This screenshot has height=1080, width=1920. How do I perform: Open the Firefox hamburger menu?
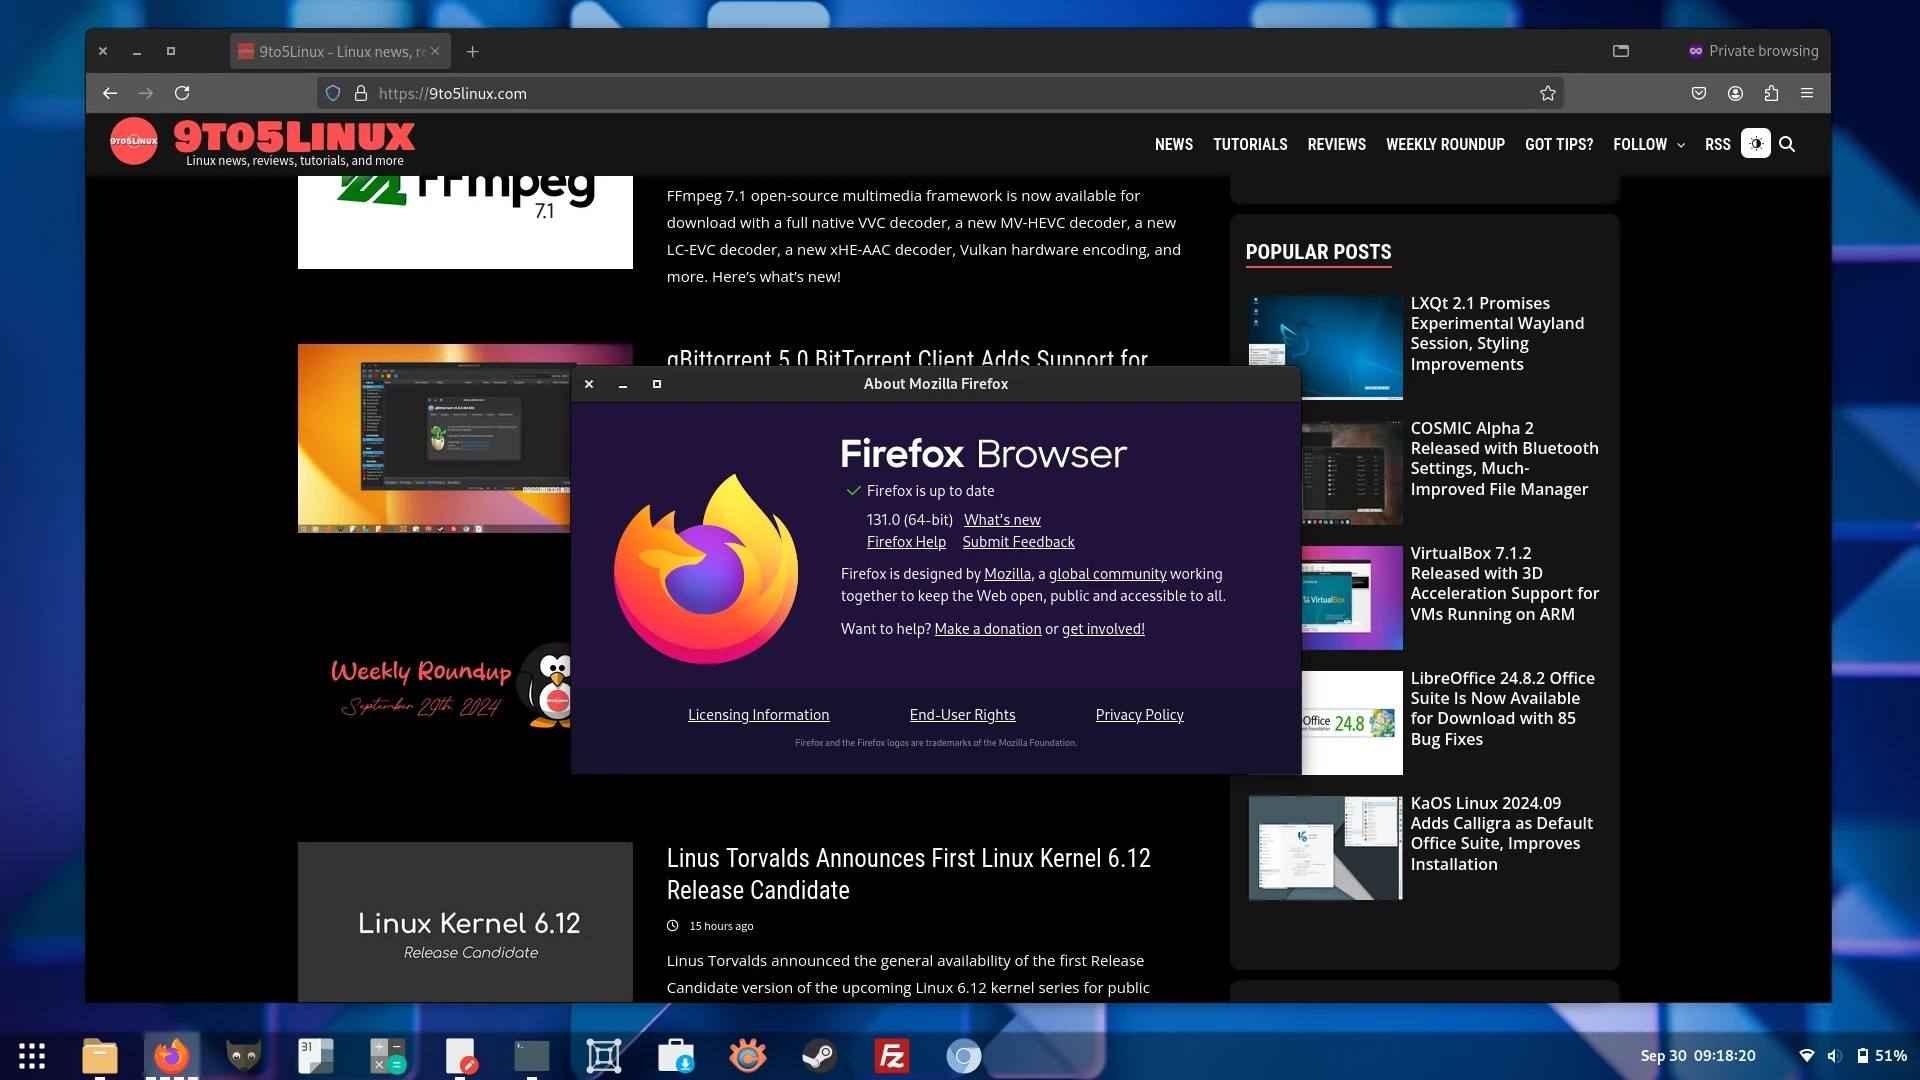1808,92
